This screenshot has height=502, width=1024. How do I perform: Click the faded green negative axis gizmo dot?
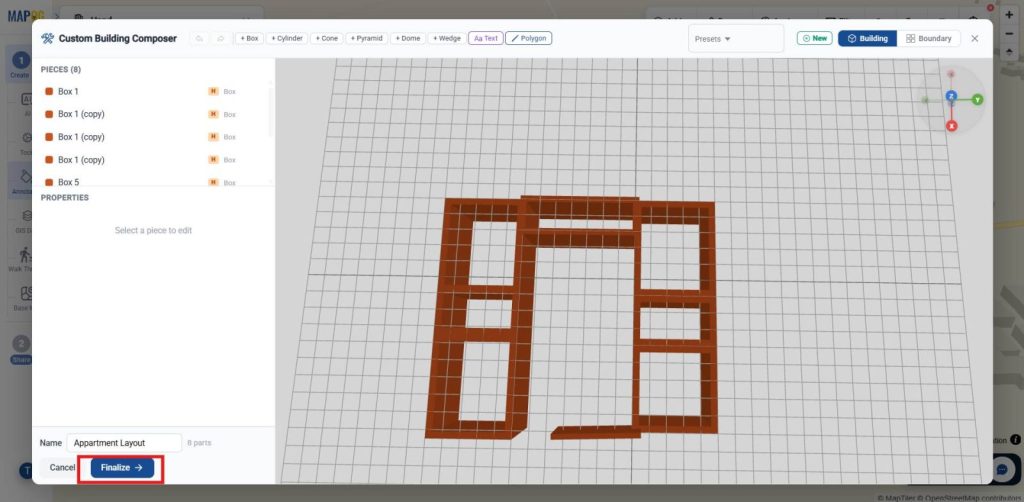[x=925, y=100]
